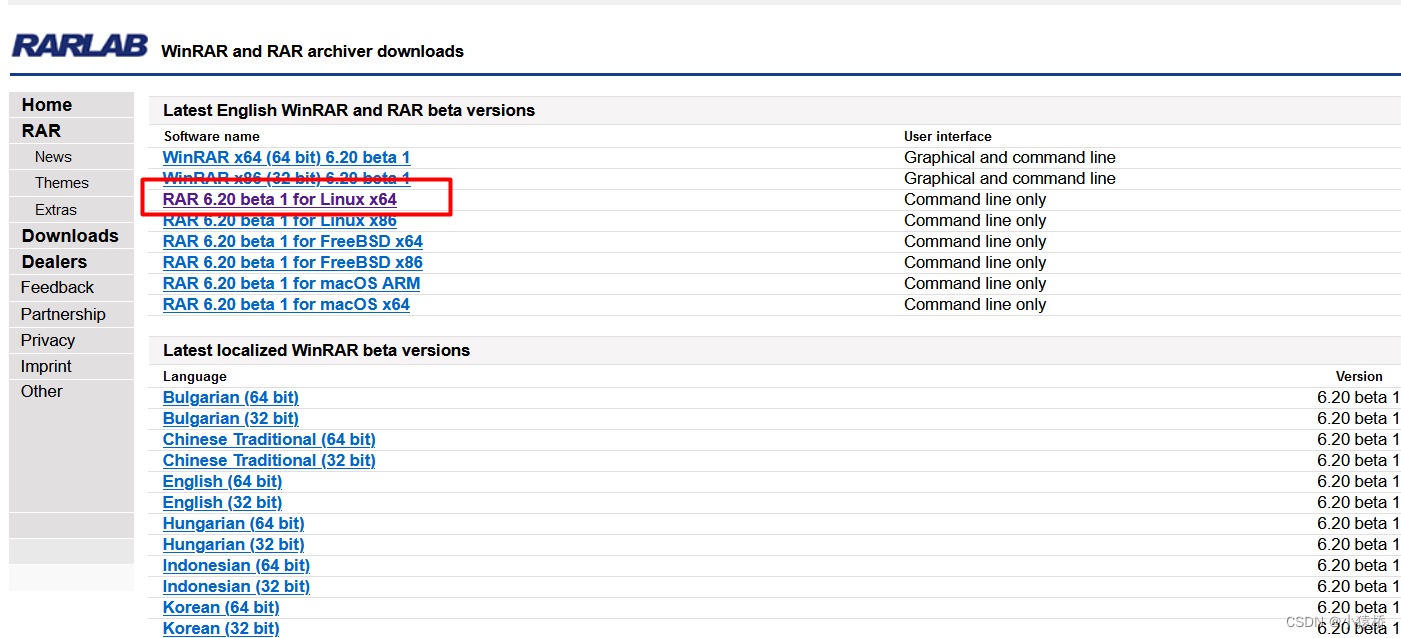1401x638 pixels.
Task: Open the Imprint sidebar page
Action: pos(46,366)
